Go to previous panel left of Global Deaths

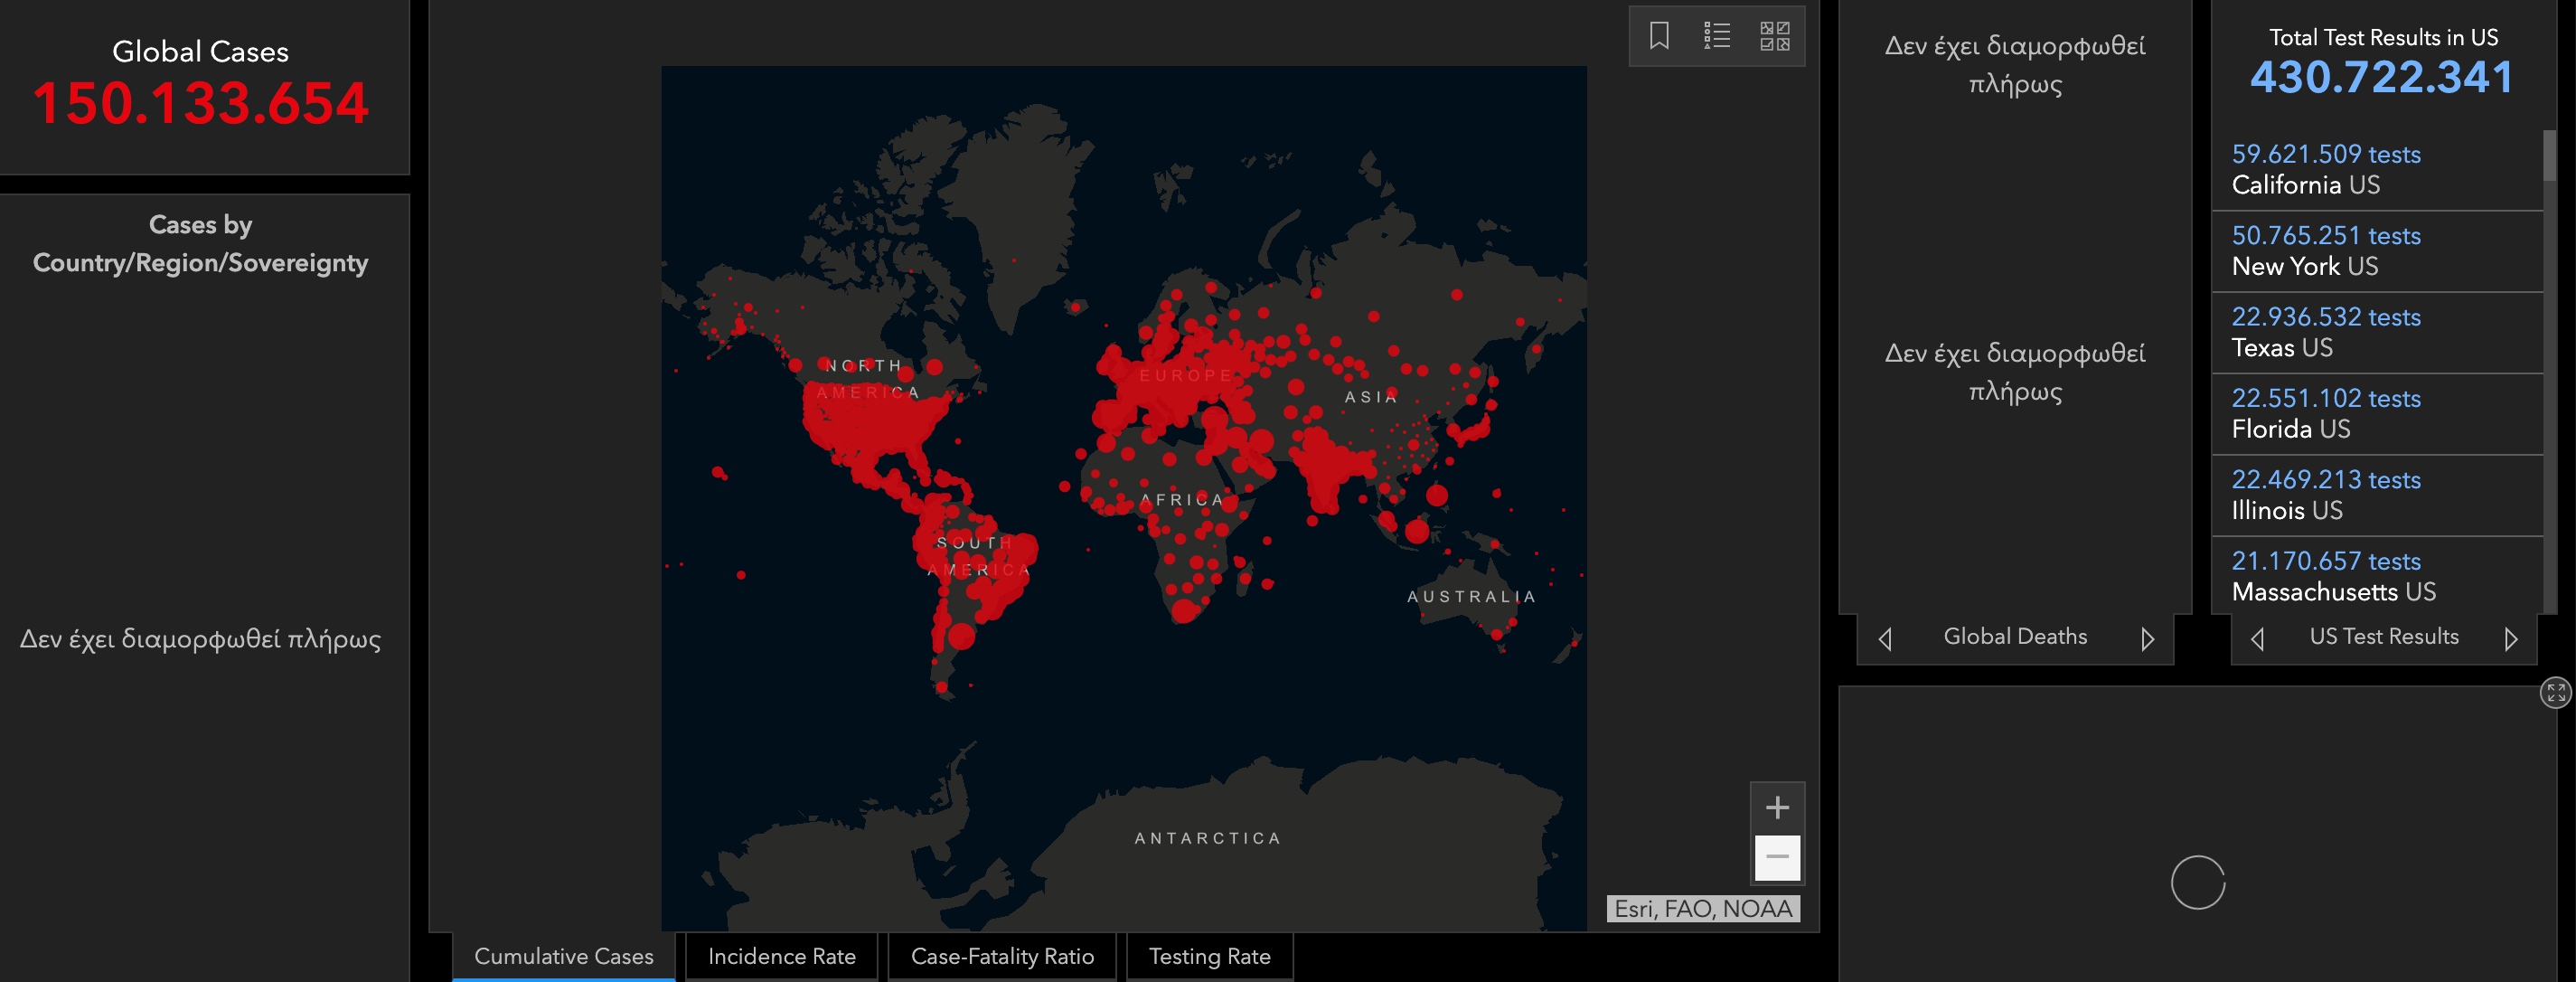[x=1886, y=638]
